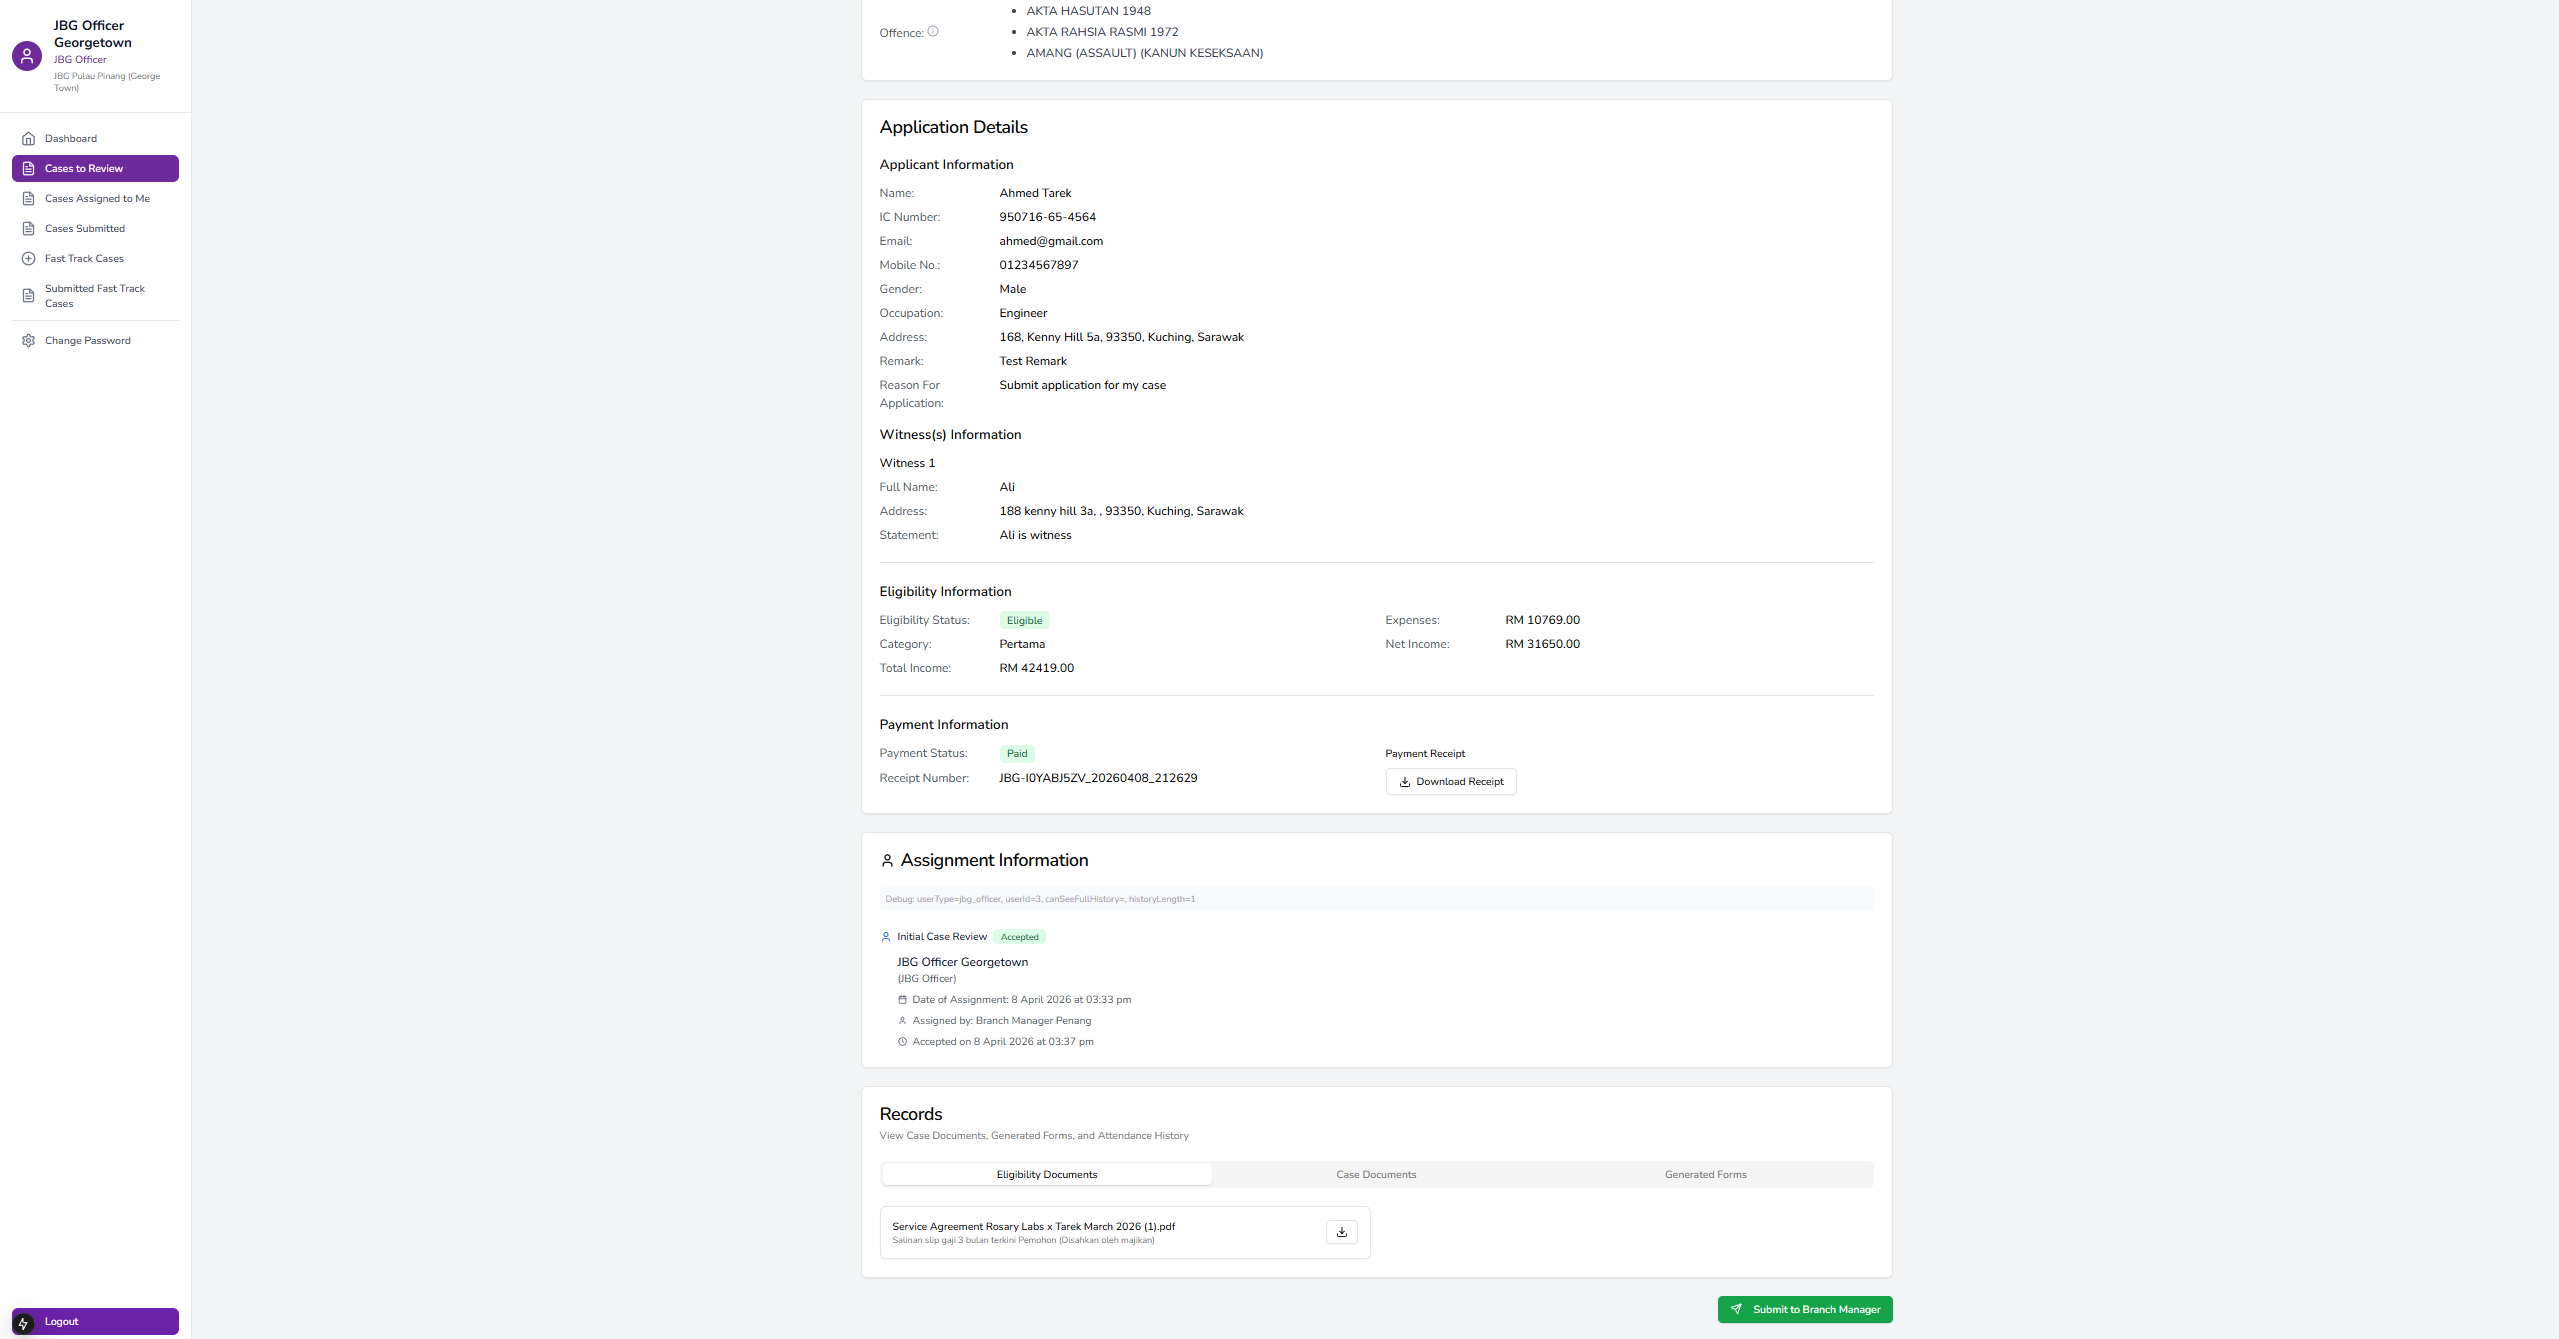This screenshot has width=2559, height=1339.
Task: Click the Eligible status badge
Action: coord(1024,621)
